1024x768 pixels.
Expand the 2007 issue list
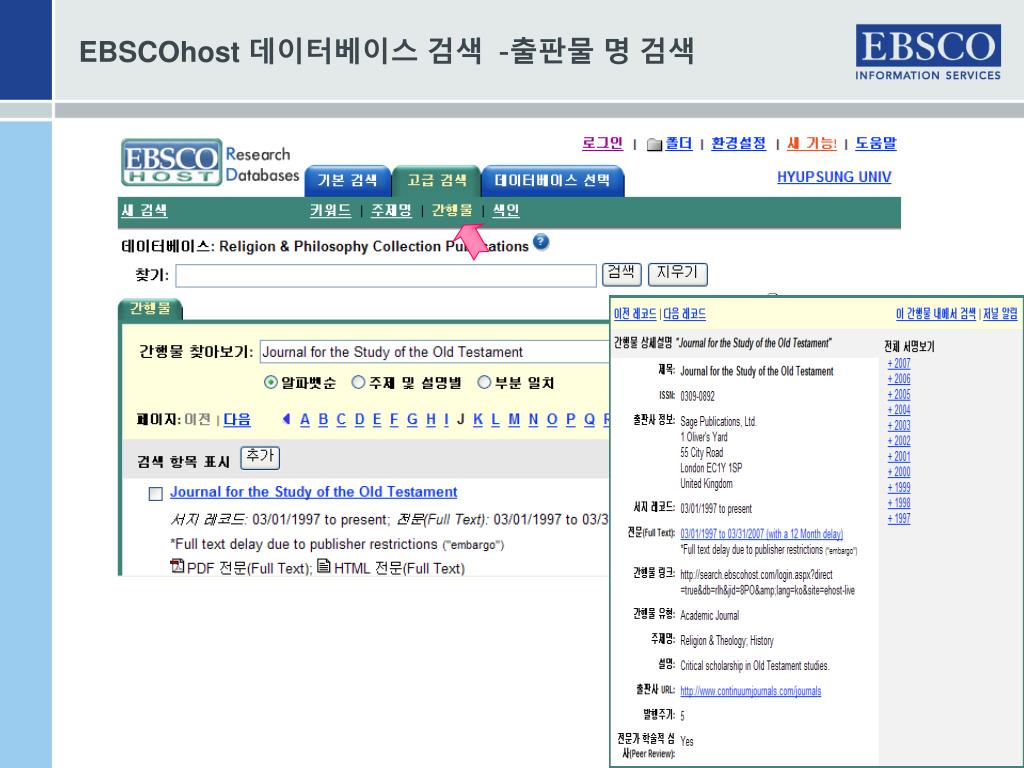click(x=899, y=364)
